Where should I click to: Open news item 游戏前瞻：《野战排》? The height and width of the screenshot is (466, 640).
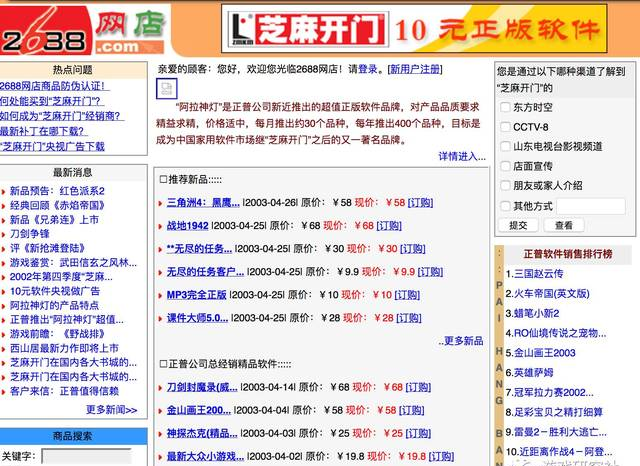(x=57, y=334)
